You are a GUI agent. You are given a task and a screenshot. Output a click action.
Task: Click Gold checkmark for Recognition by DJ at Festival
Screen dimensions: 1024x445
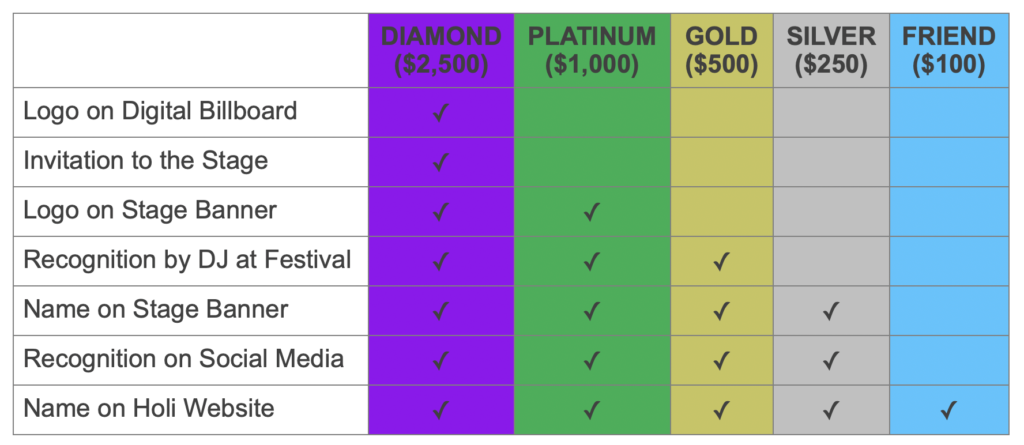coord(722,261)
